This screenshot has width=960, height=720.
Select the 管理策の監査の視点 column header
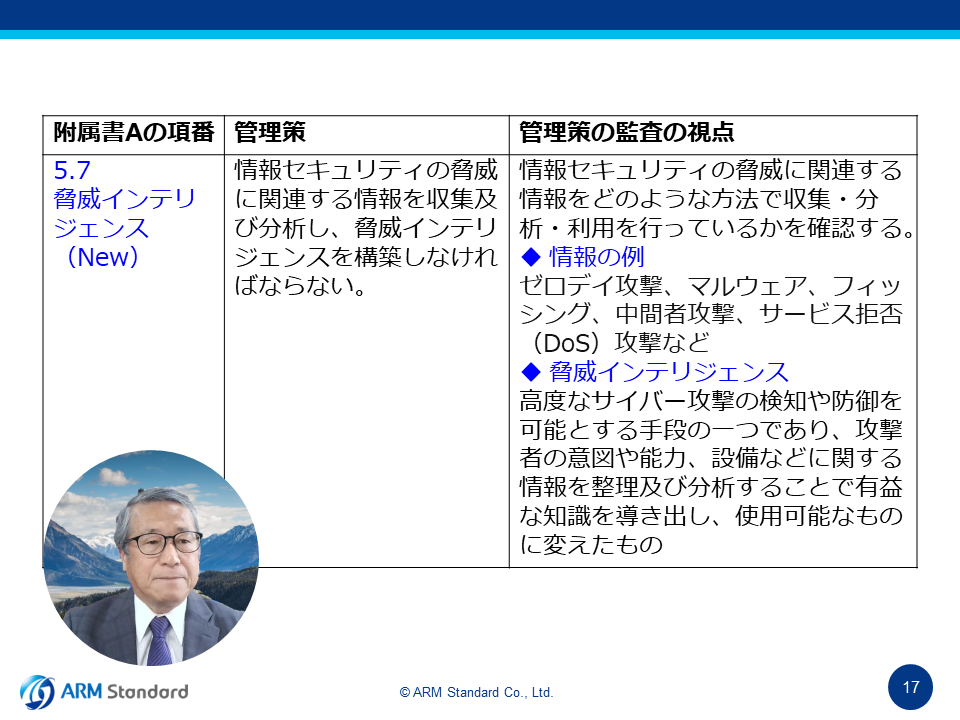coord(713,133)
